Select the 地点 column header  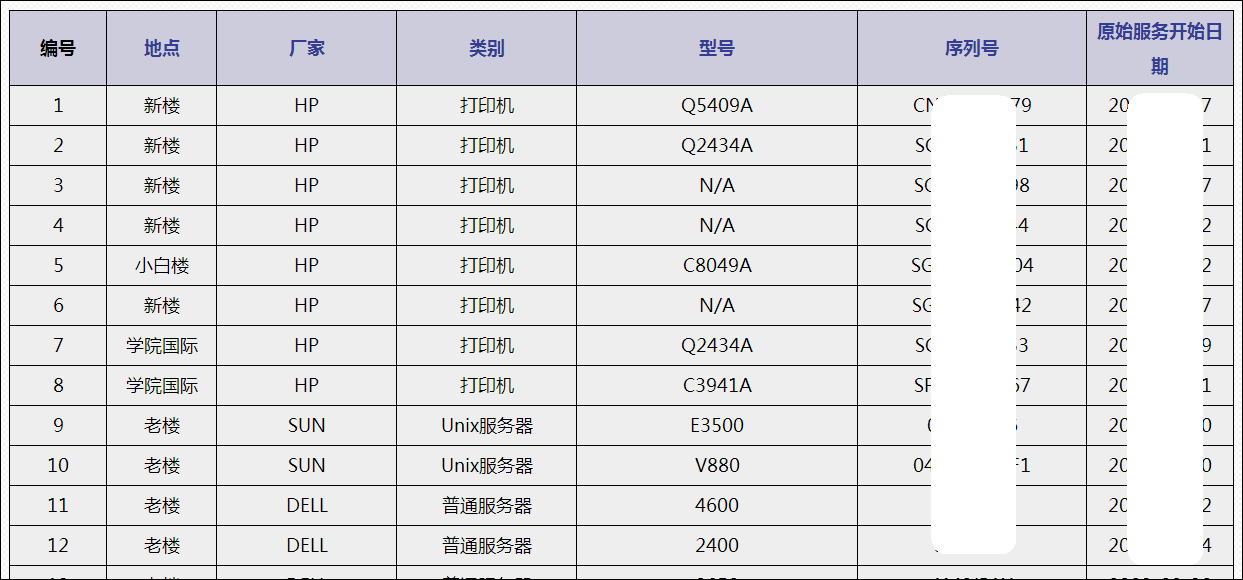162,48
